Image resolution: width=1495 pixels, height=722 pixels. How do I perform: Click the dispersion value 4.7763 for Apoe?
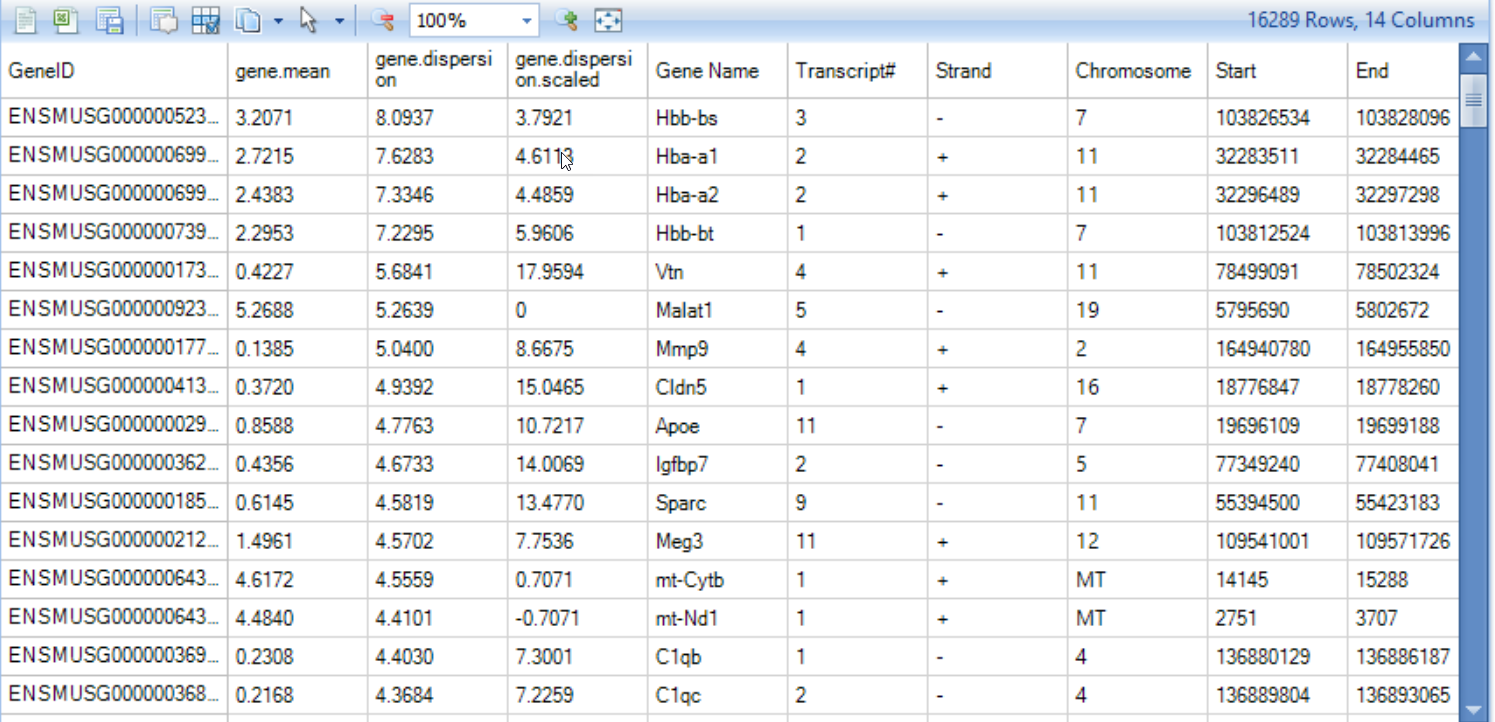click(404, 426)
